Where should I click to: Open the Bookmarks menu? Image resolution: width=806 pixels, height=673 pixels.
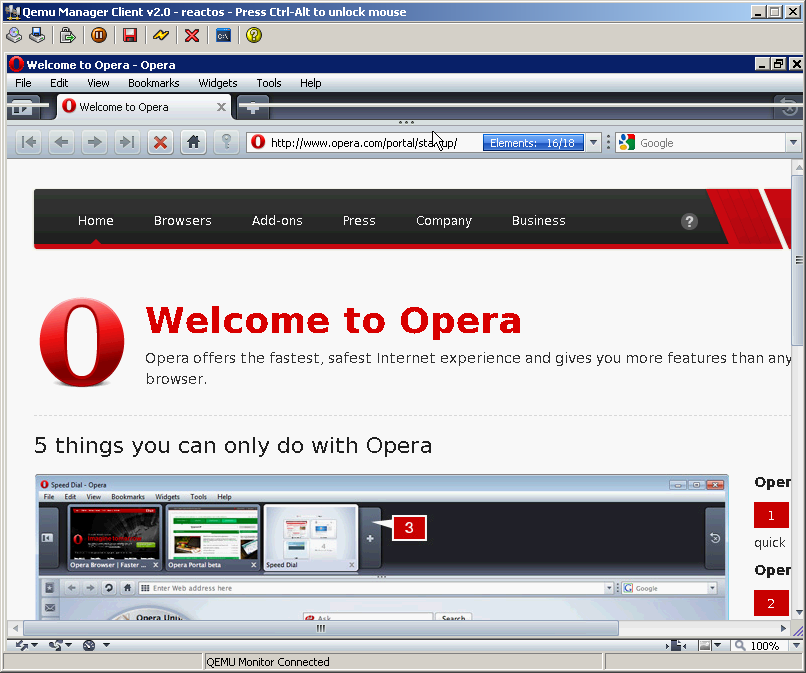coord(153,83)
